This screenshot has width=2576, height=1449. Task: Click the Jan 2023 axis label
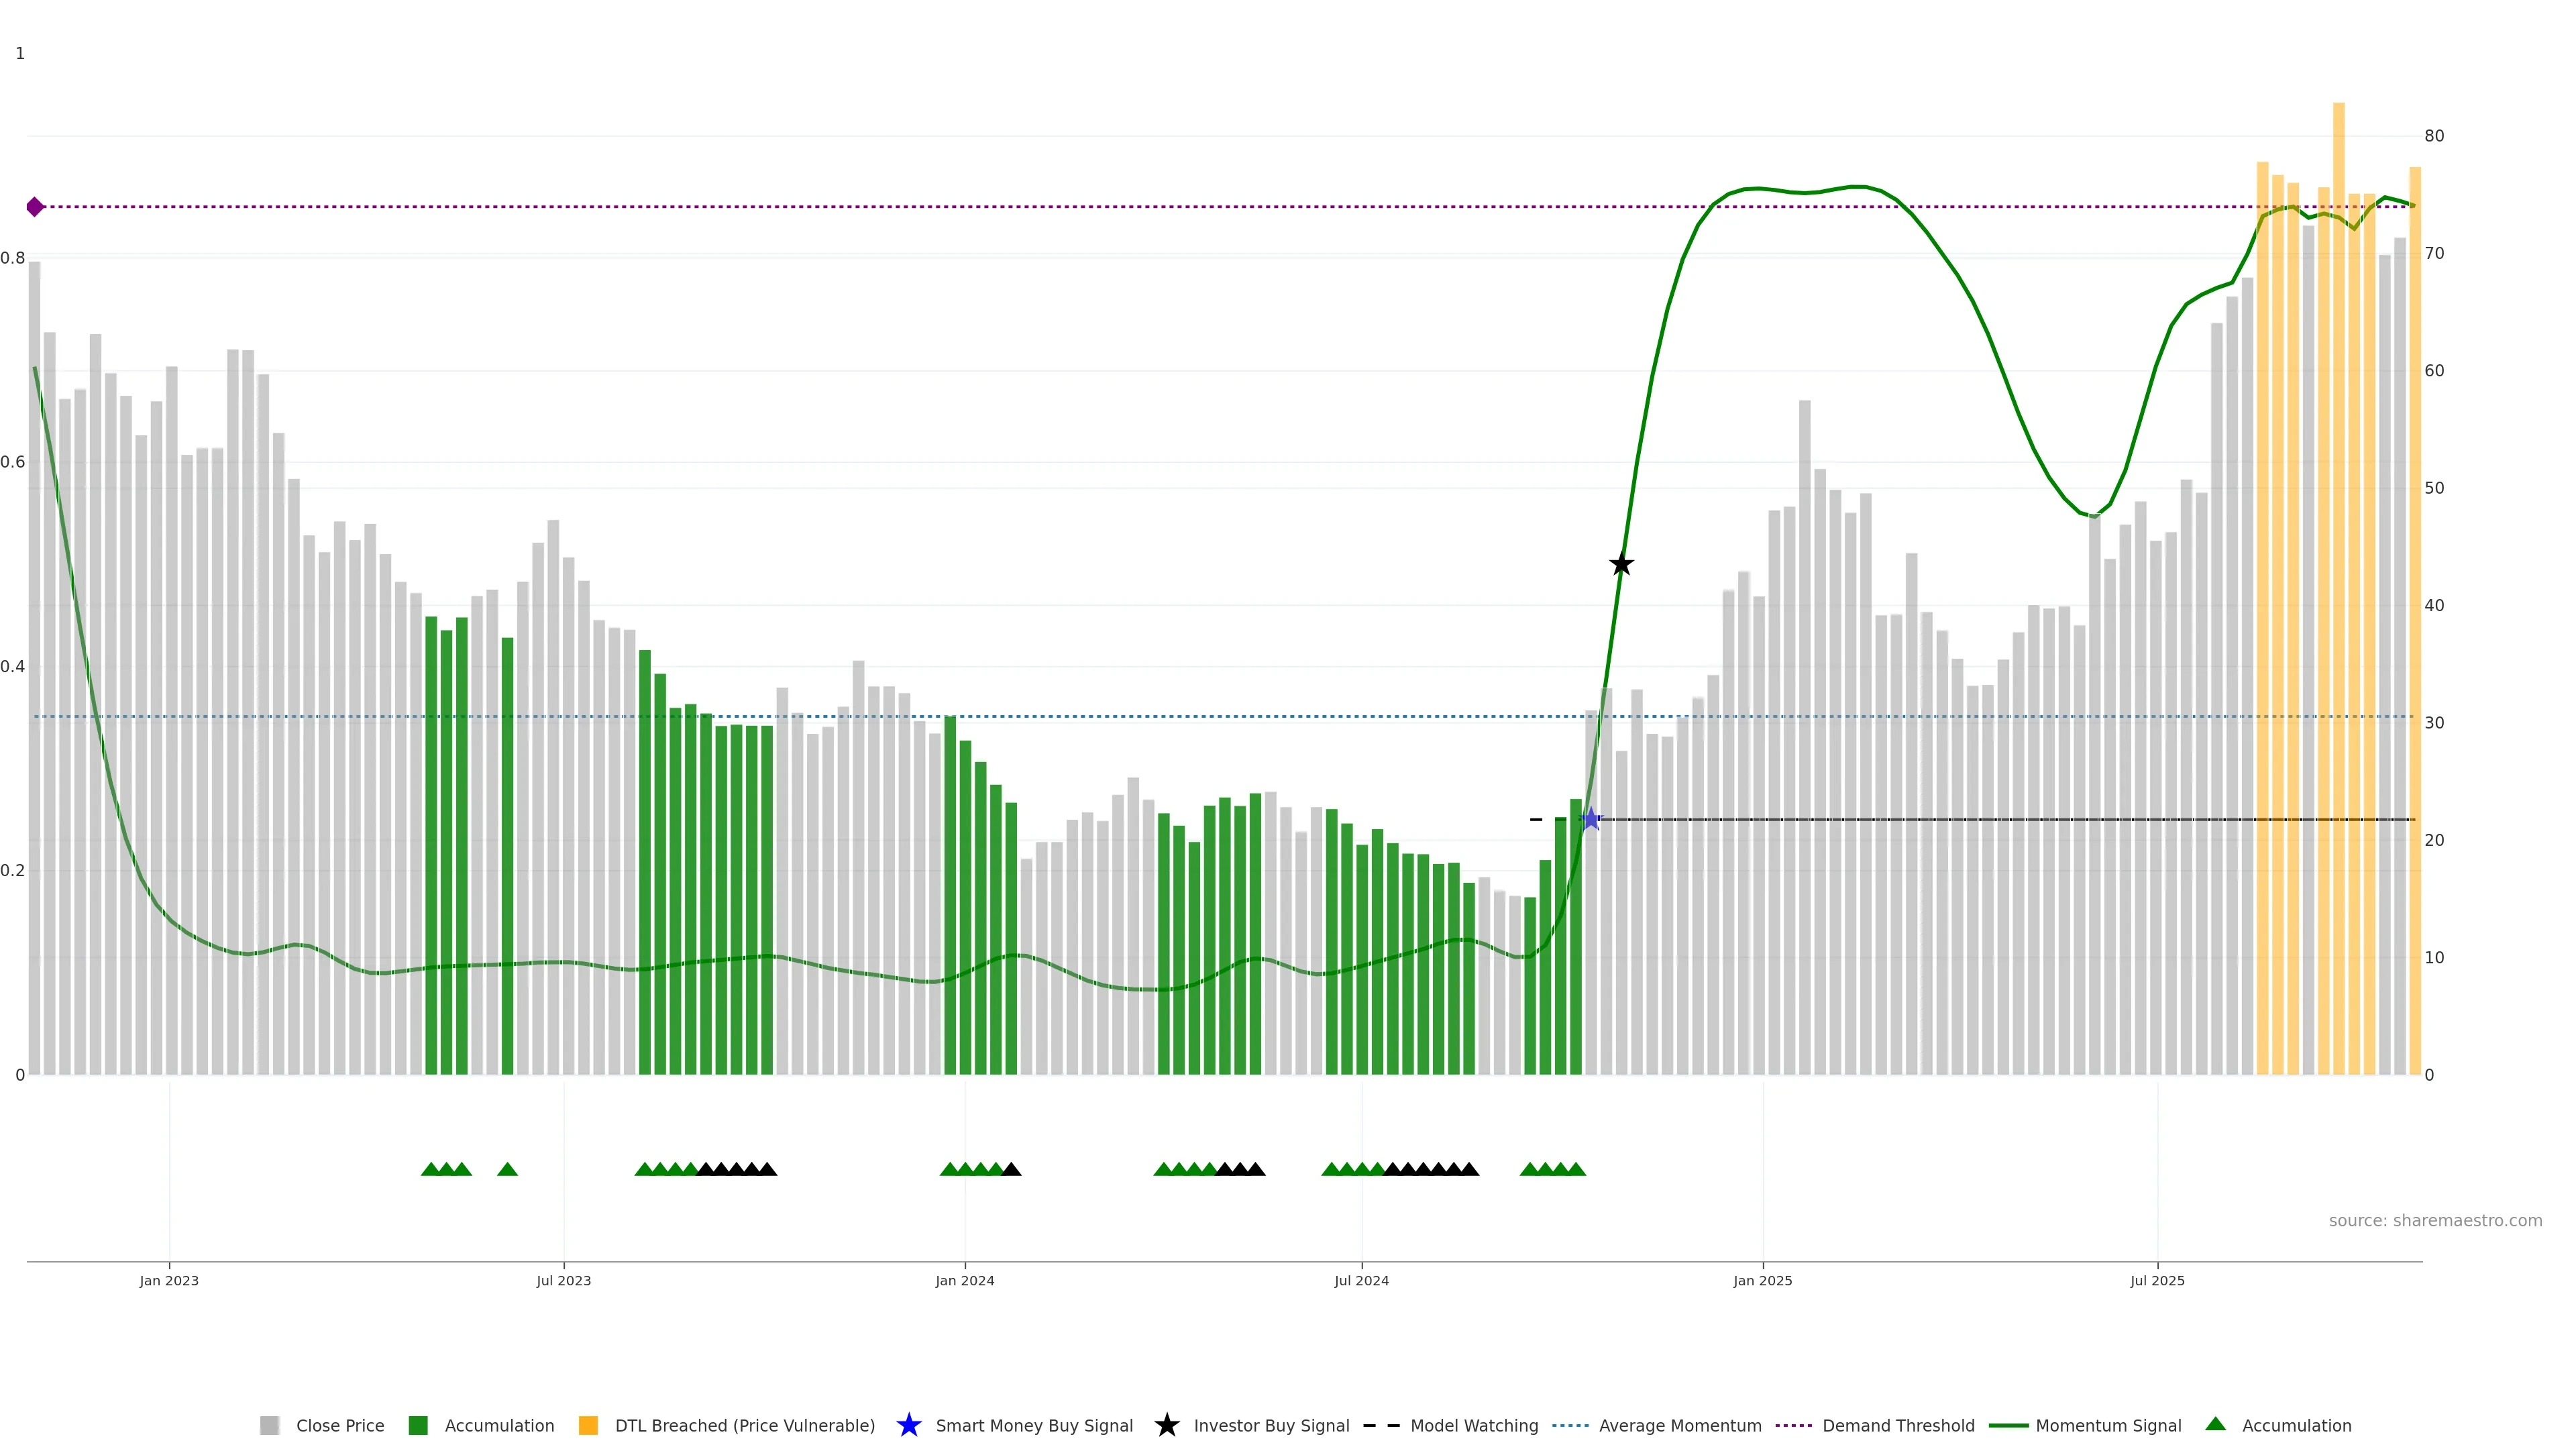click(169, 1280)
